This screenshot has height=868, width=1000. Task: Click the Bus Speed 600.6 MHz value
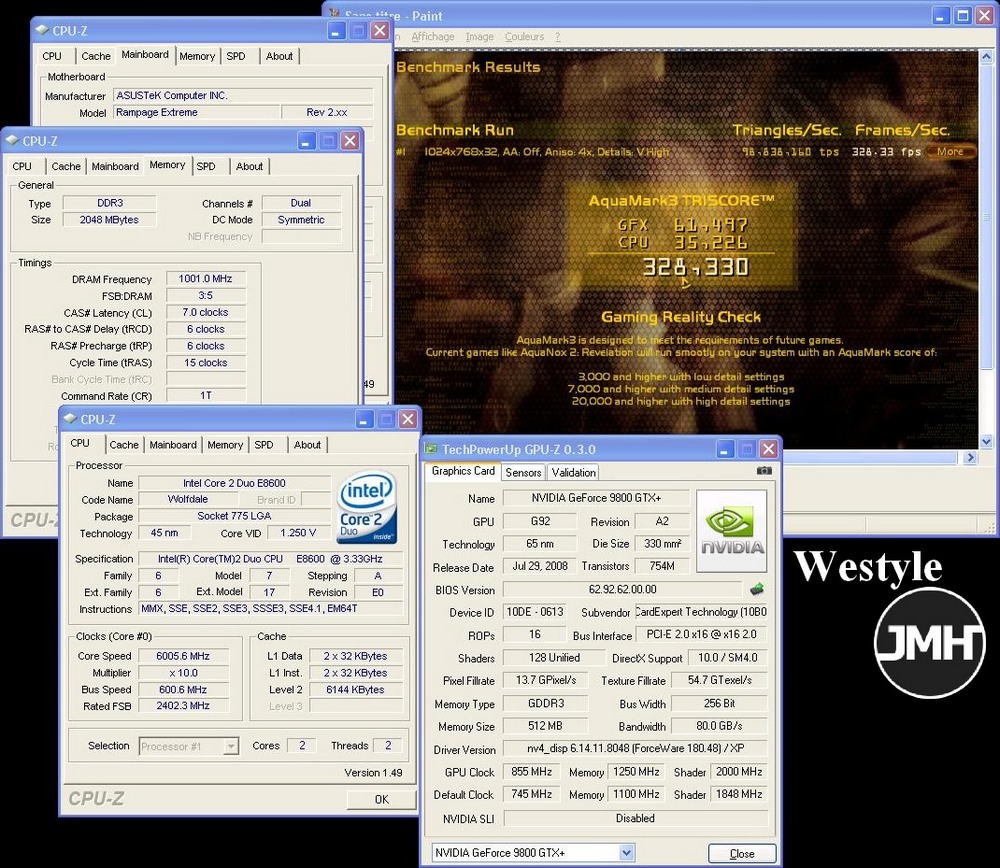182,689
